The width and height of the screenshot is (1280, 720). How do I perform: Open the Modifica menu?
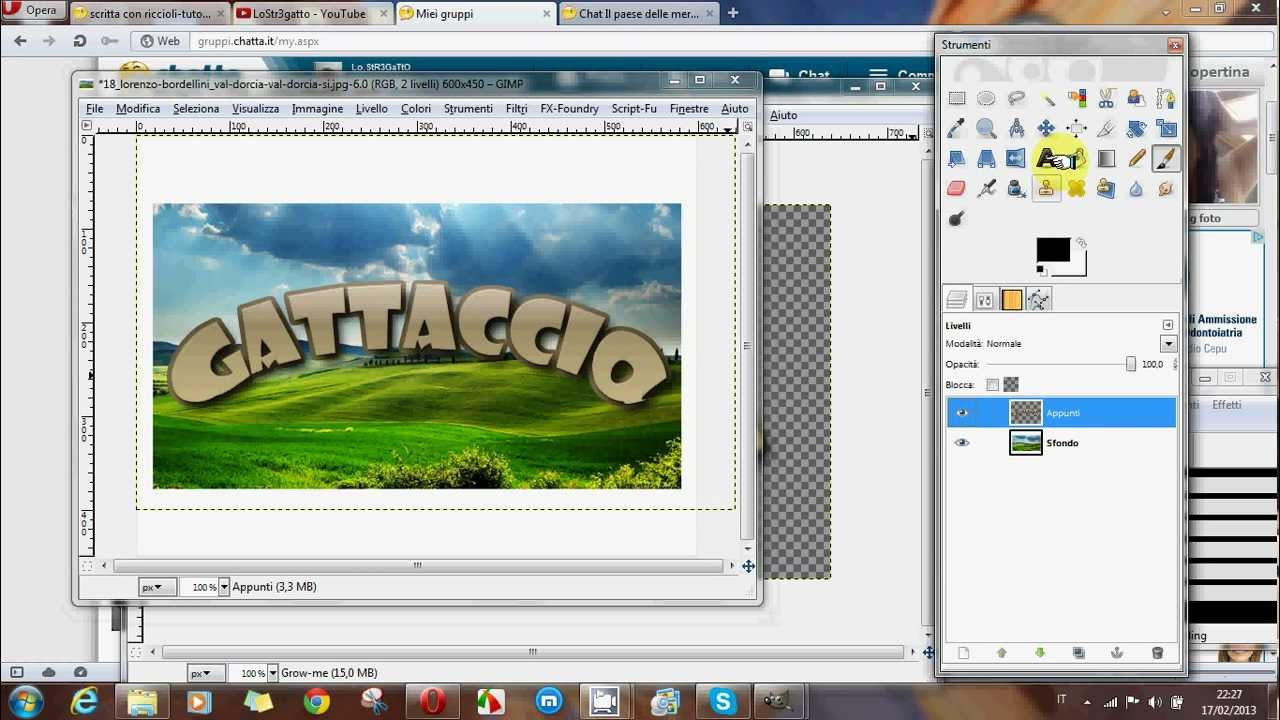138,108
